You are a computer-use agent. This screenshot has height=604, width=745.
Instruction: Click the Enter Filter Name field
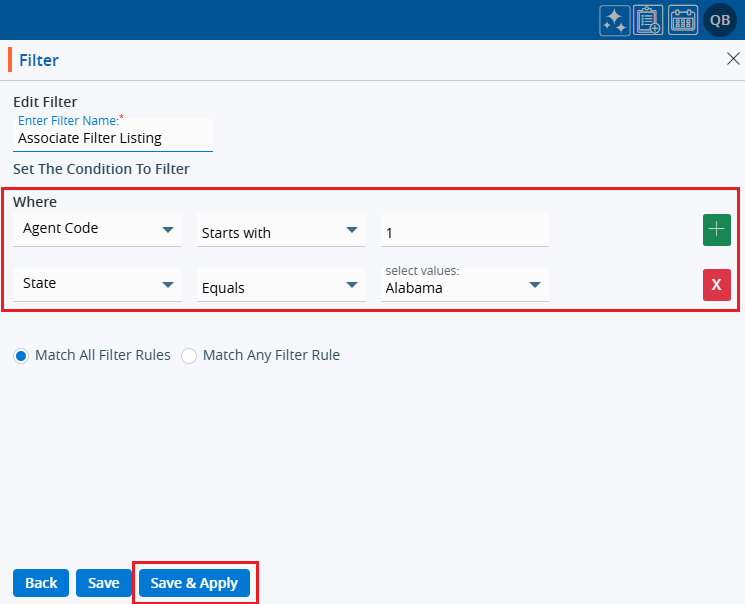click(113, 138)
